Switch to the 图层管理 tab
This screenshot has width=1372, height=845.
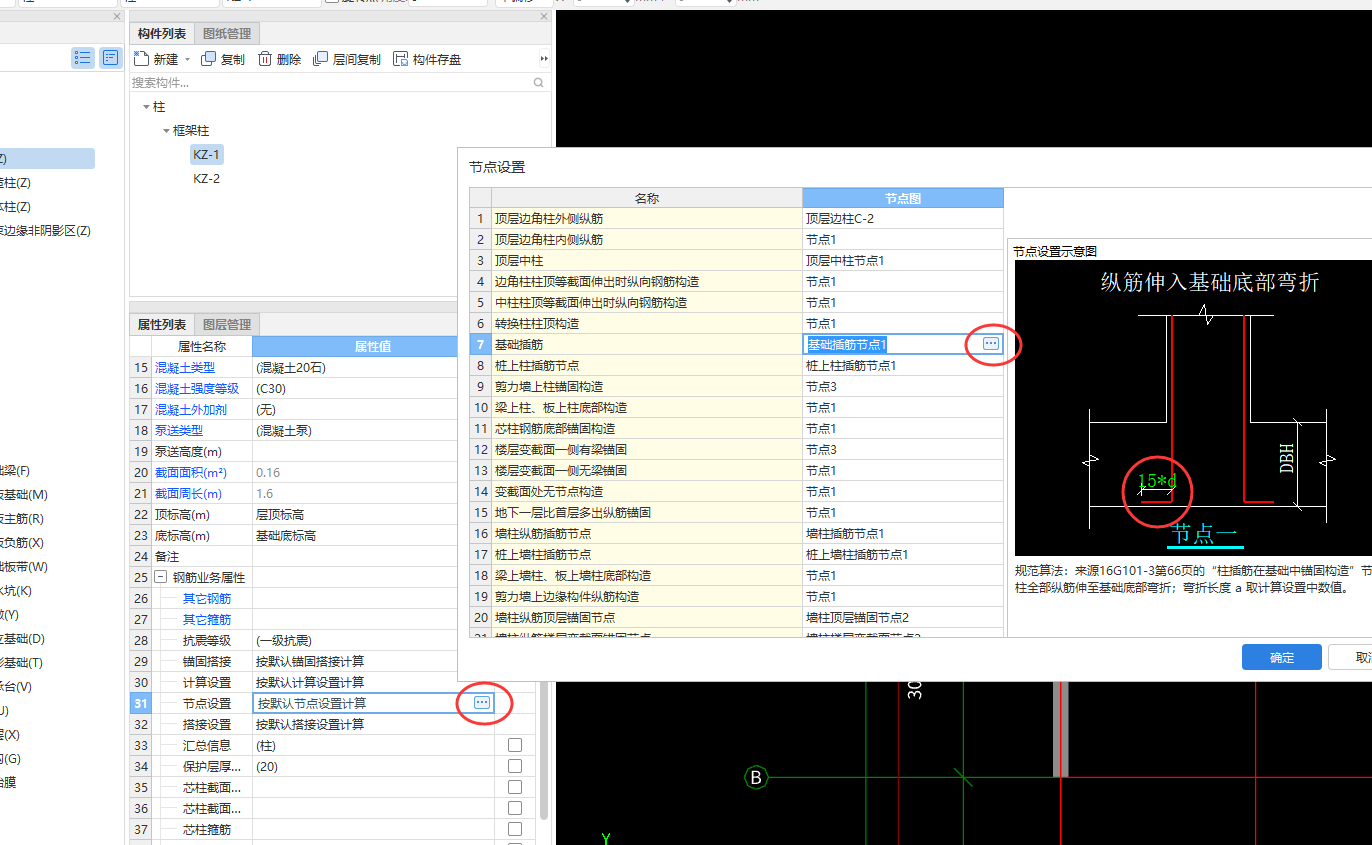point(227,324)
